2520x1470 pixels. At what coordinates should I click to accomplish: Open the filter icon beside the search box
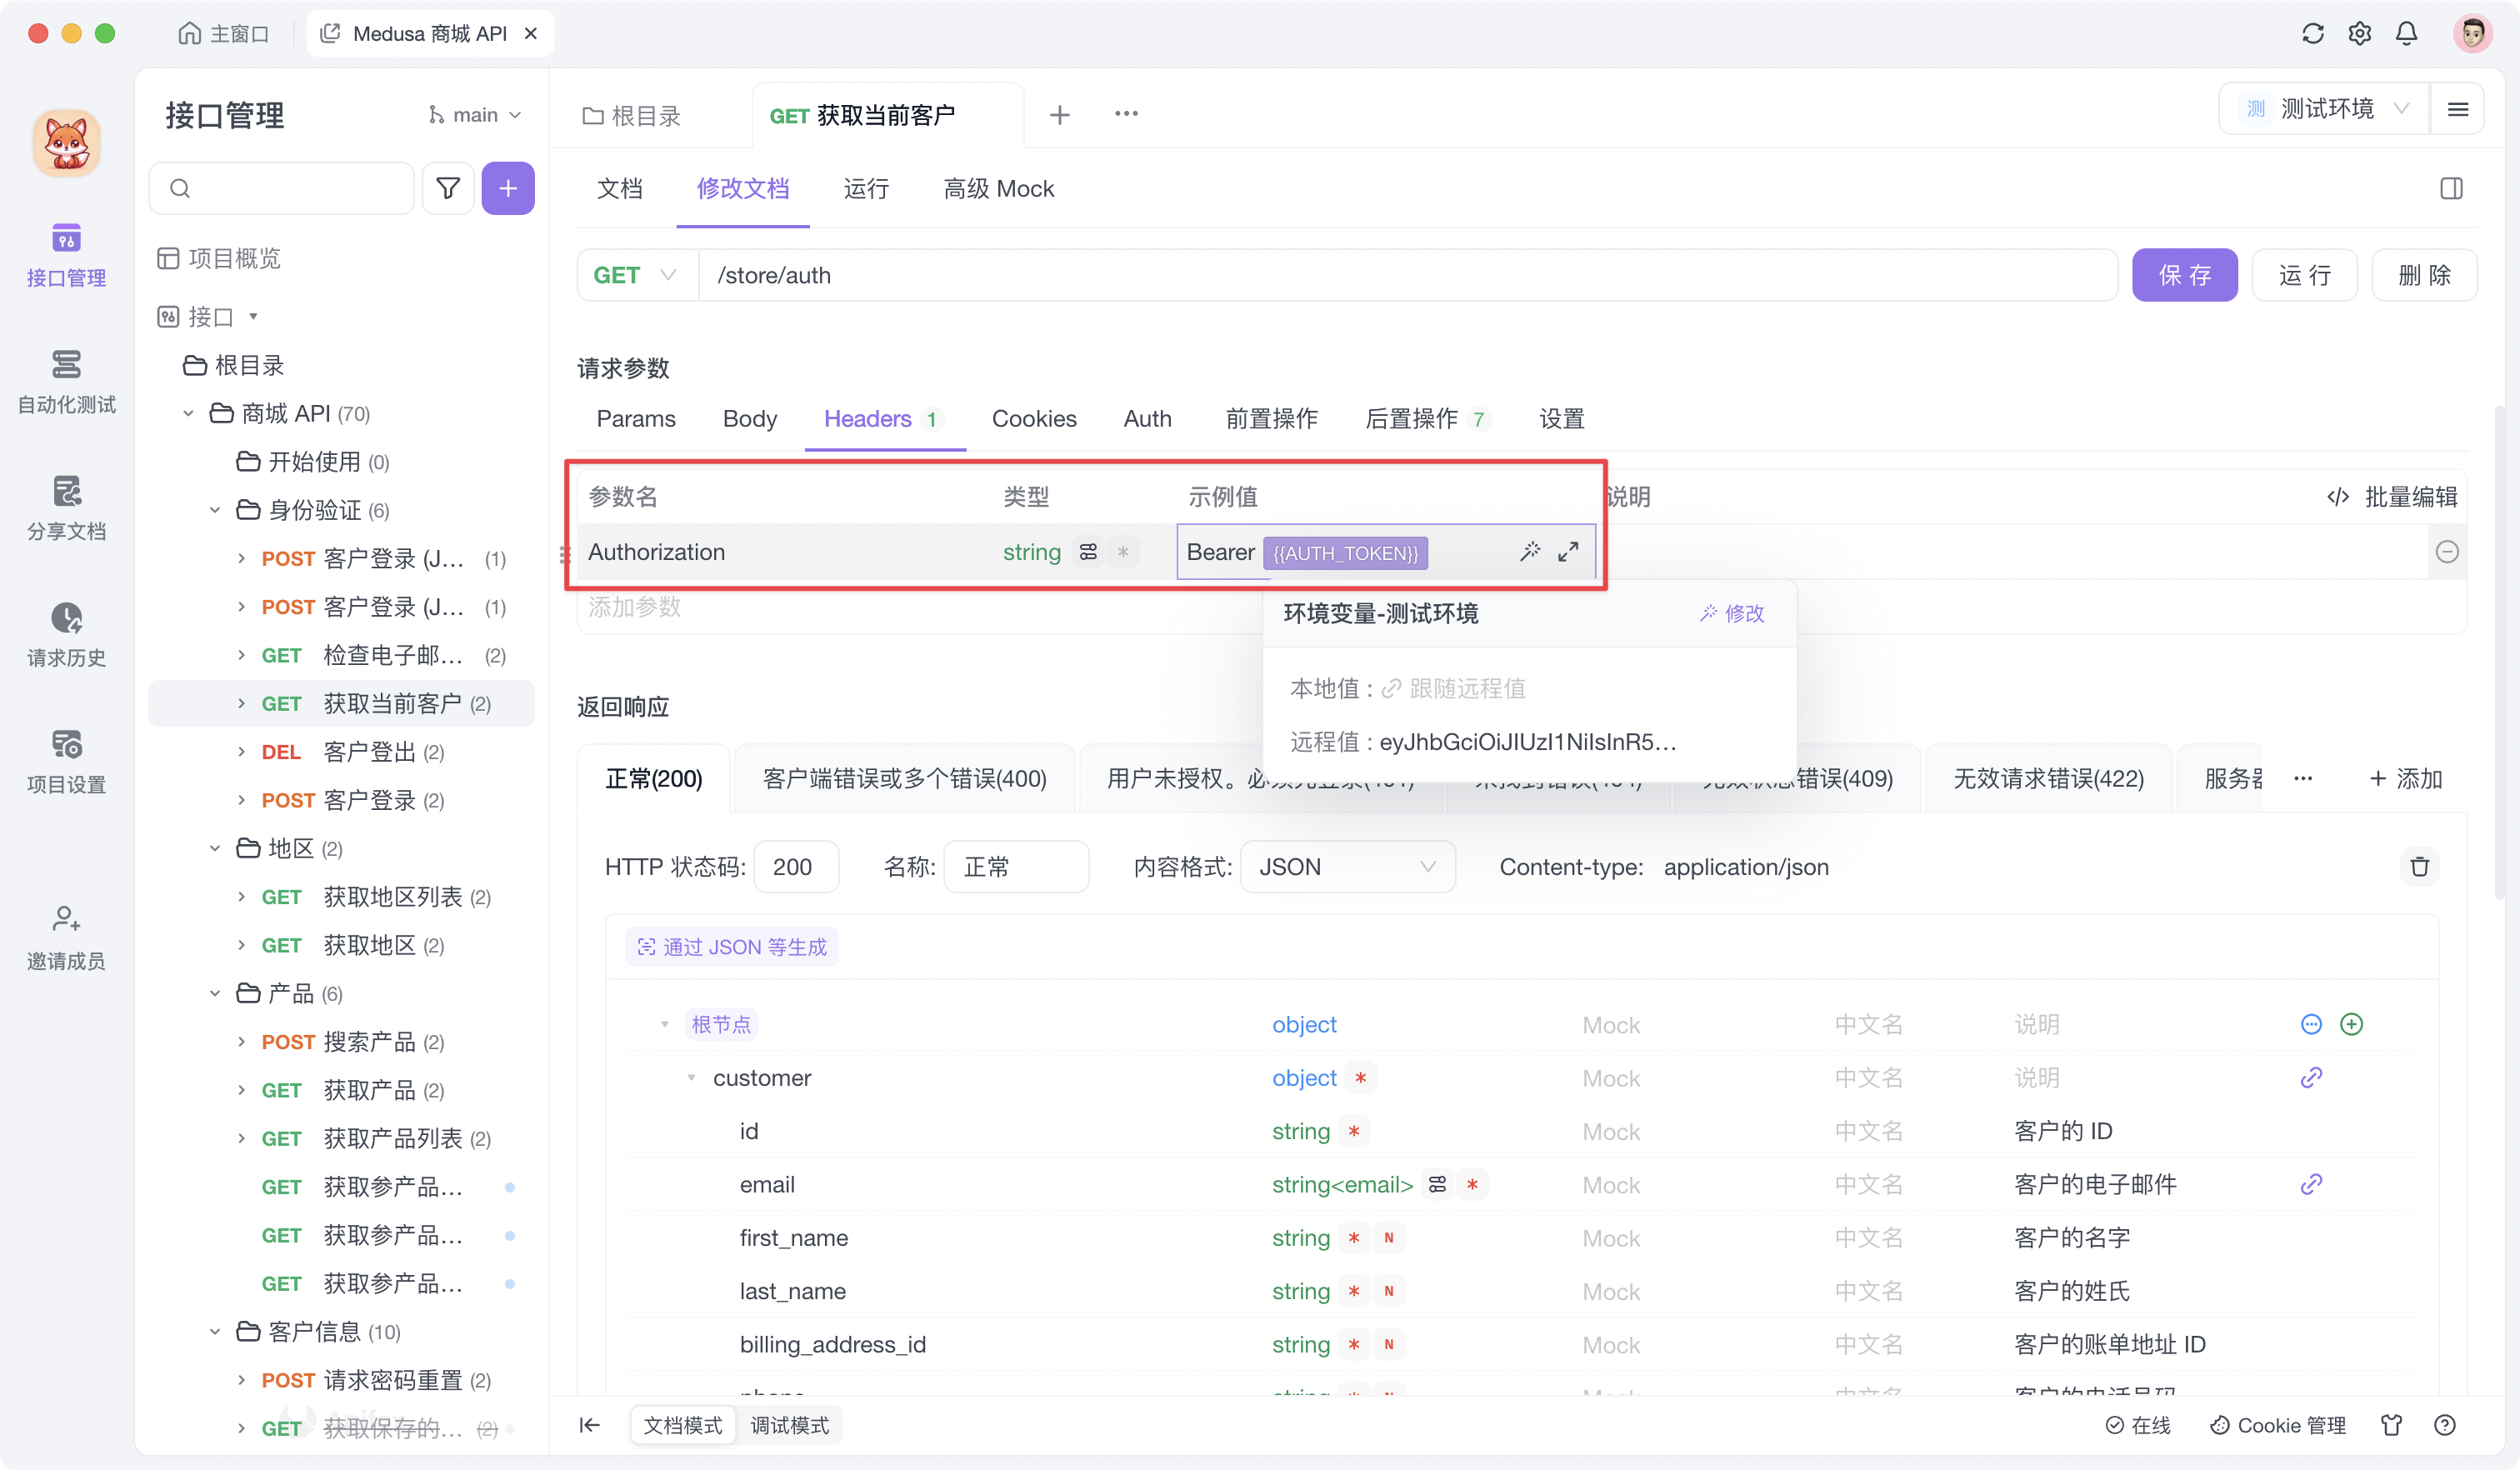(x=447, y=188)
